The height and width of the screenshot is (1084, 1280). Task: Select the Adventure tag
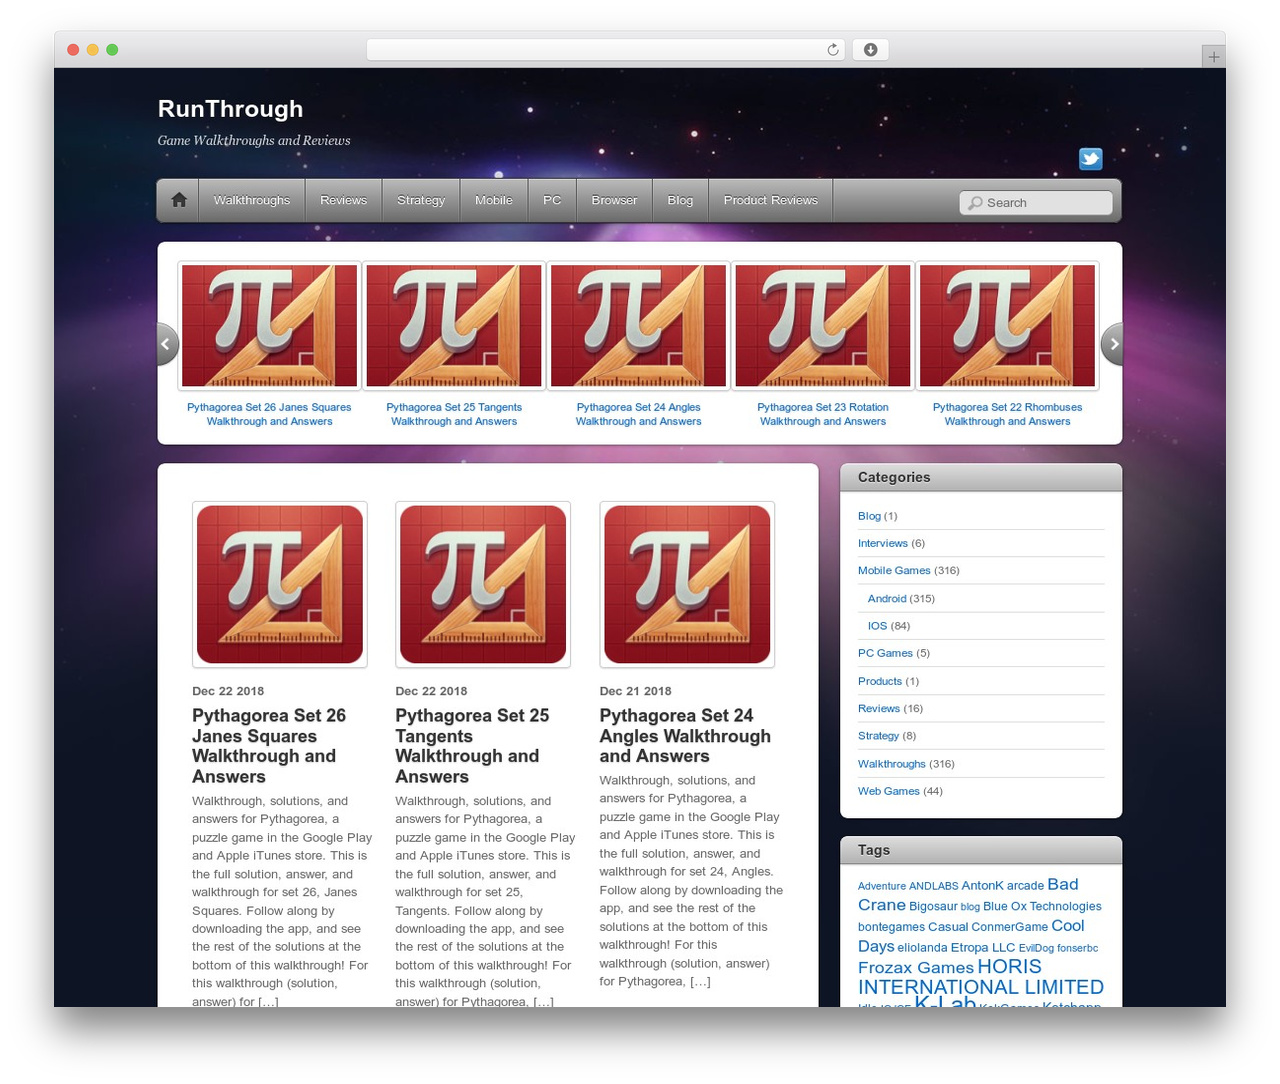tap(882, 886)
